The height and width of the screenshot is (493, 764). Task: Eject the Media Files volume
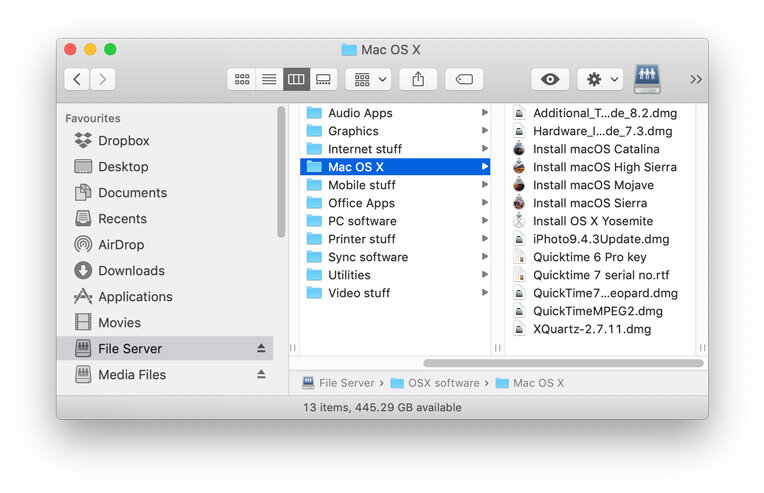pos(261,374)
